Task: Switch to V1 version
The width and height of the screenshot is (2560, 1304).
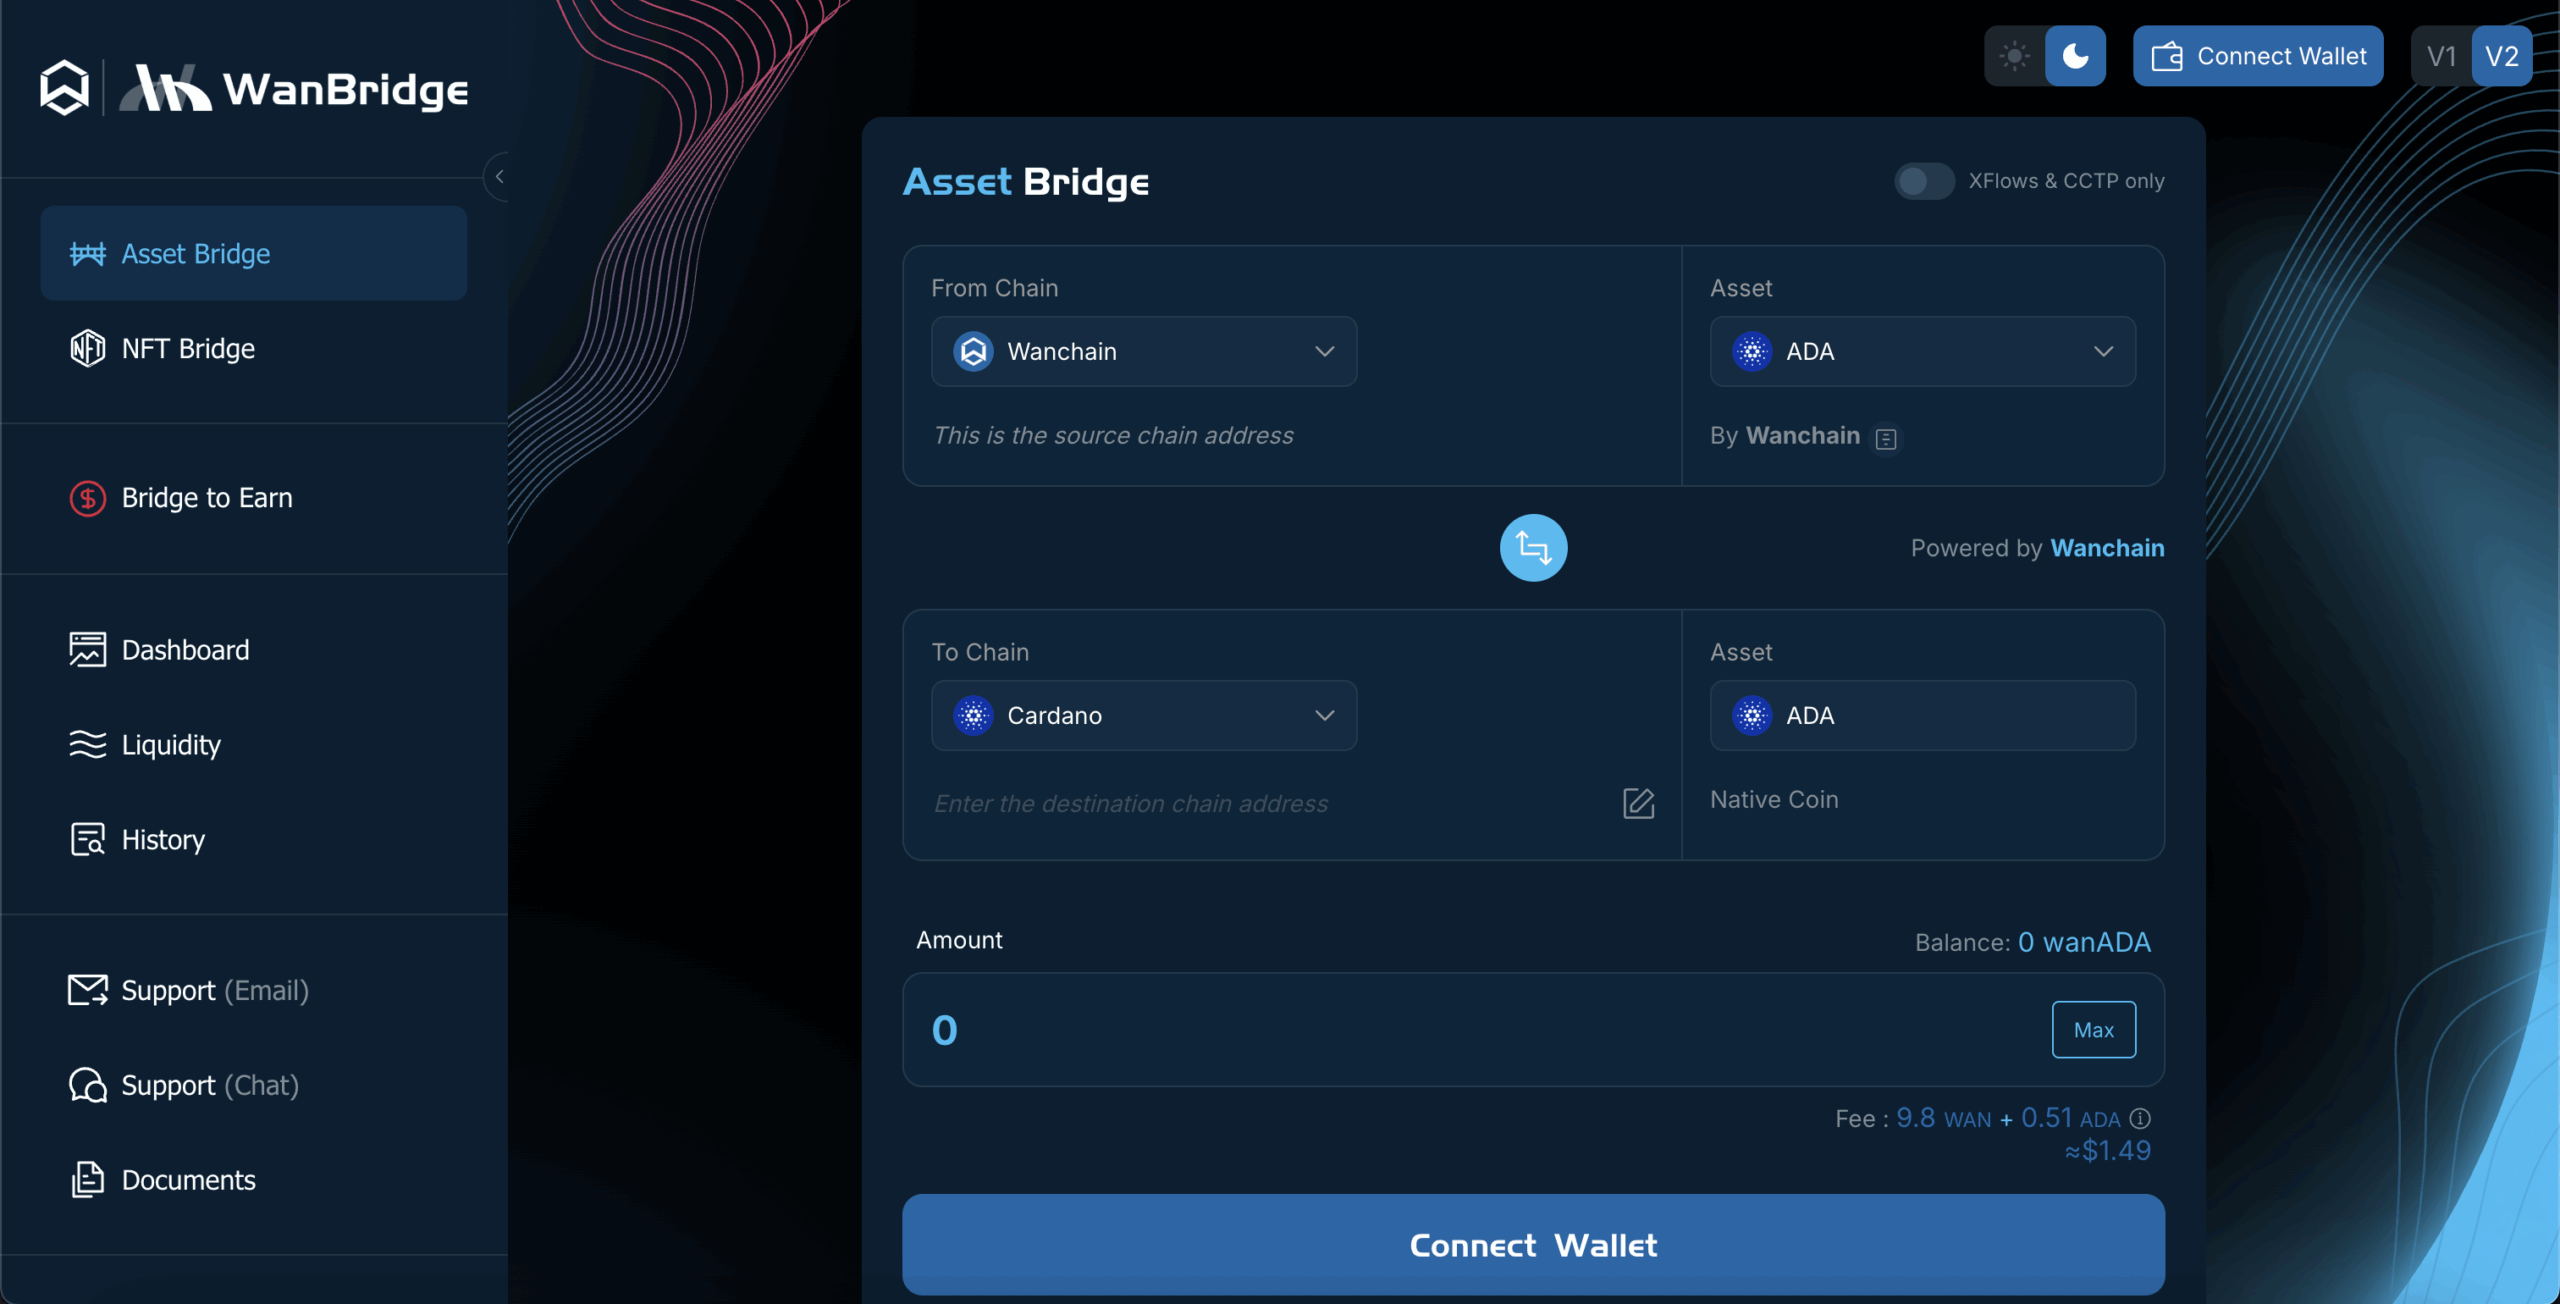Action: 2441,56
